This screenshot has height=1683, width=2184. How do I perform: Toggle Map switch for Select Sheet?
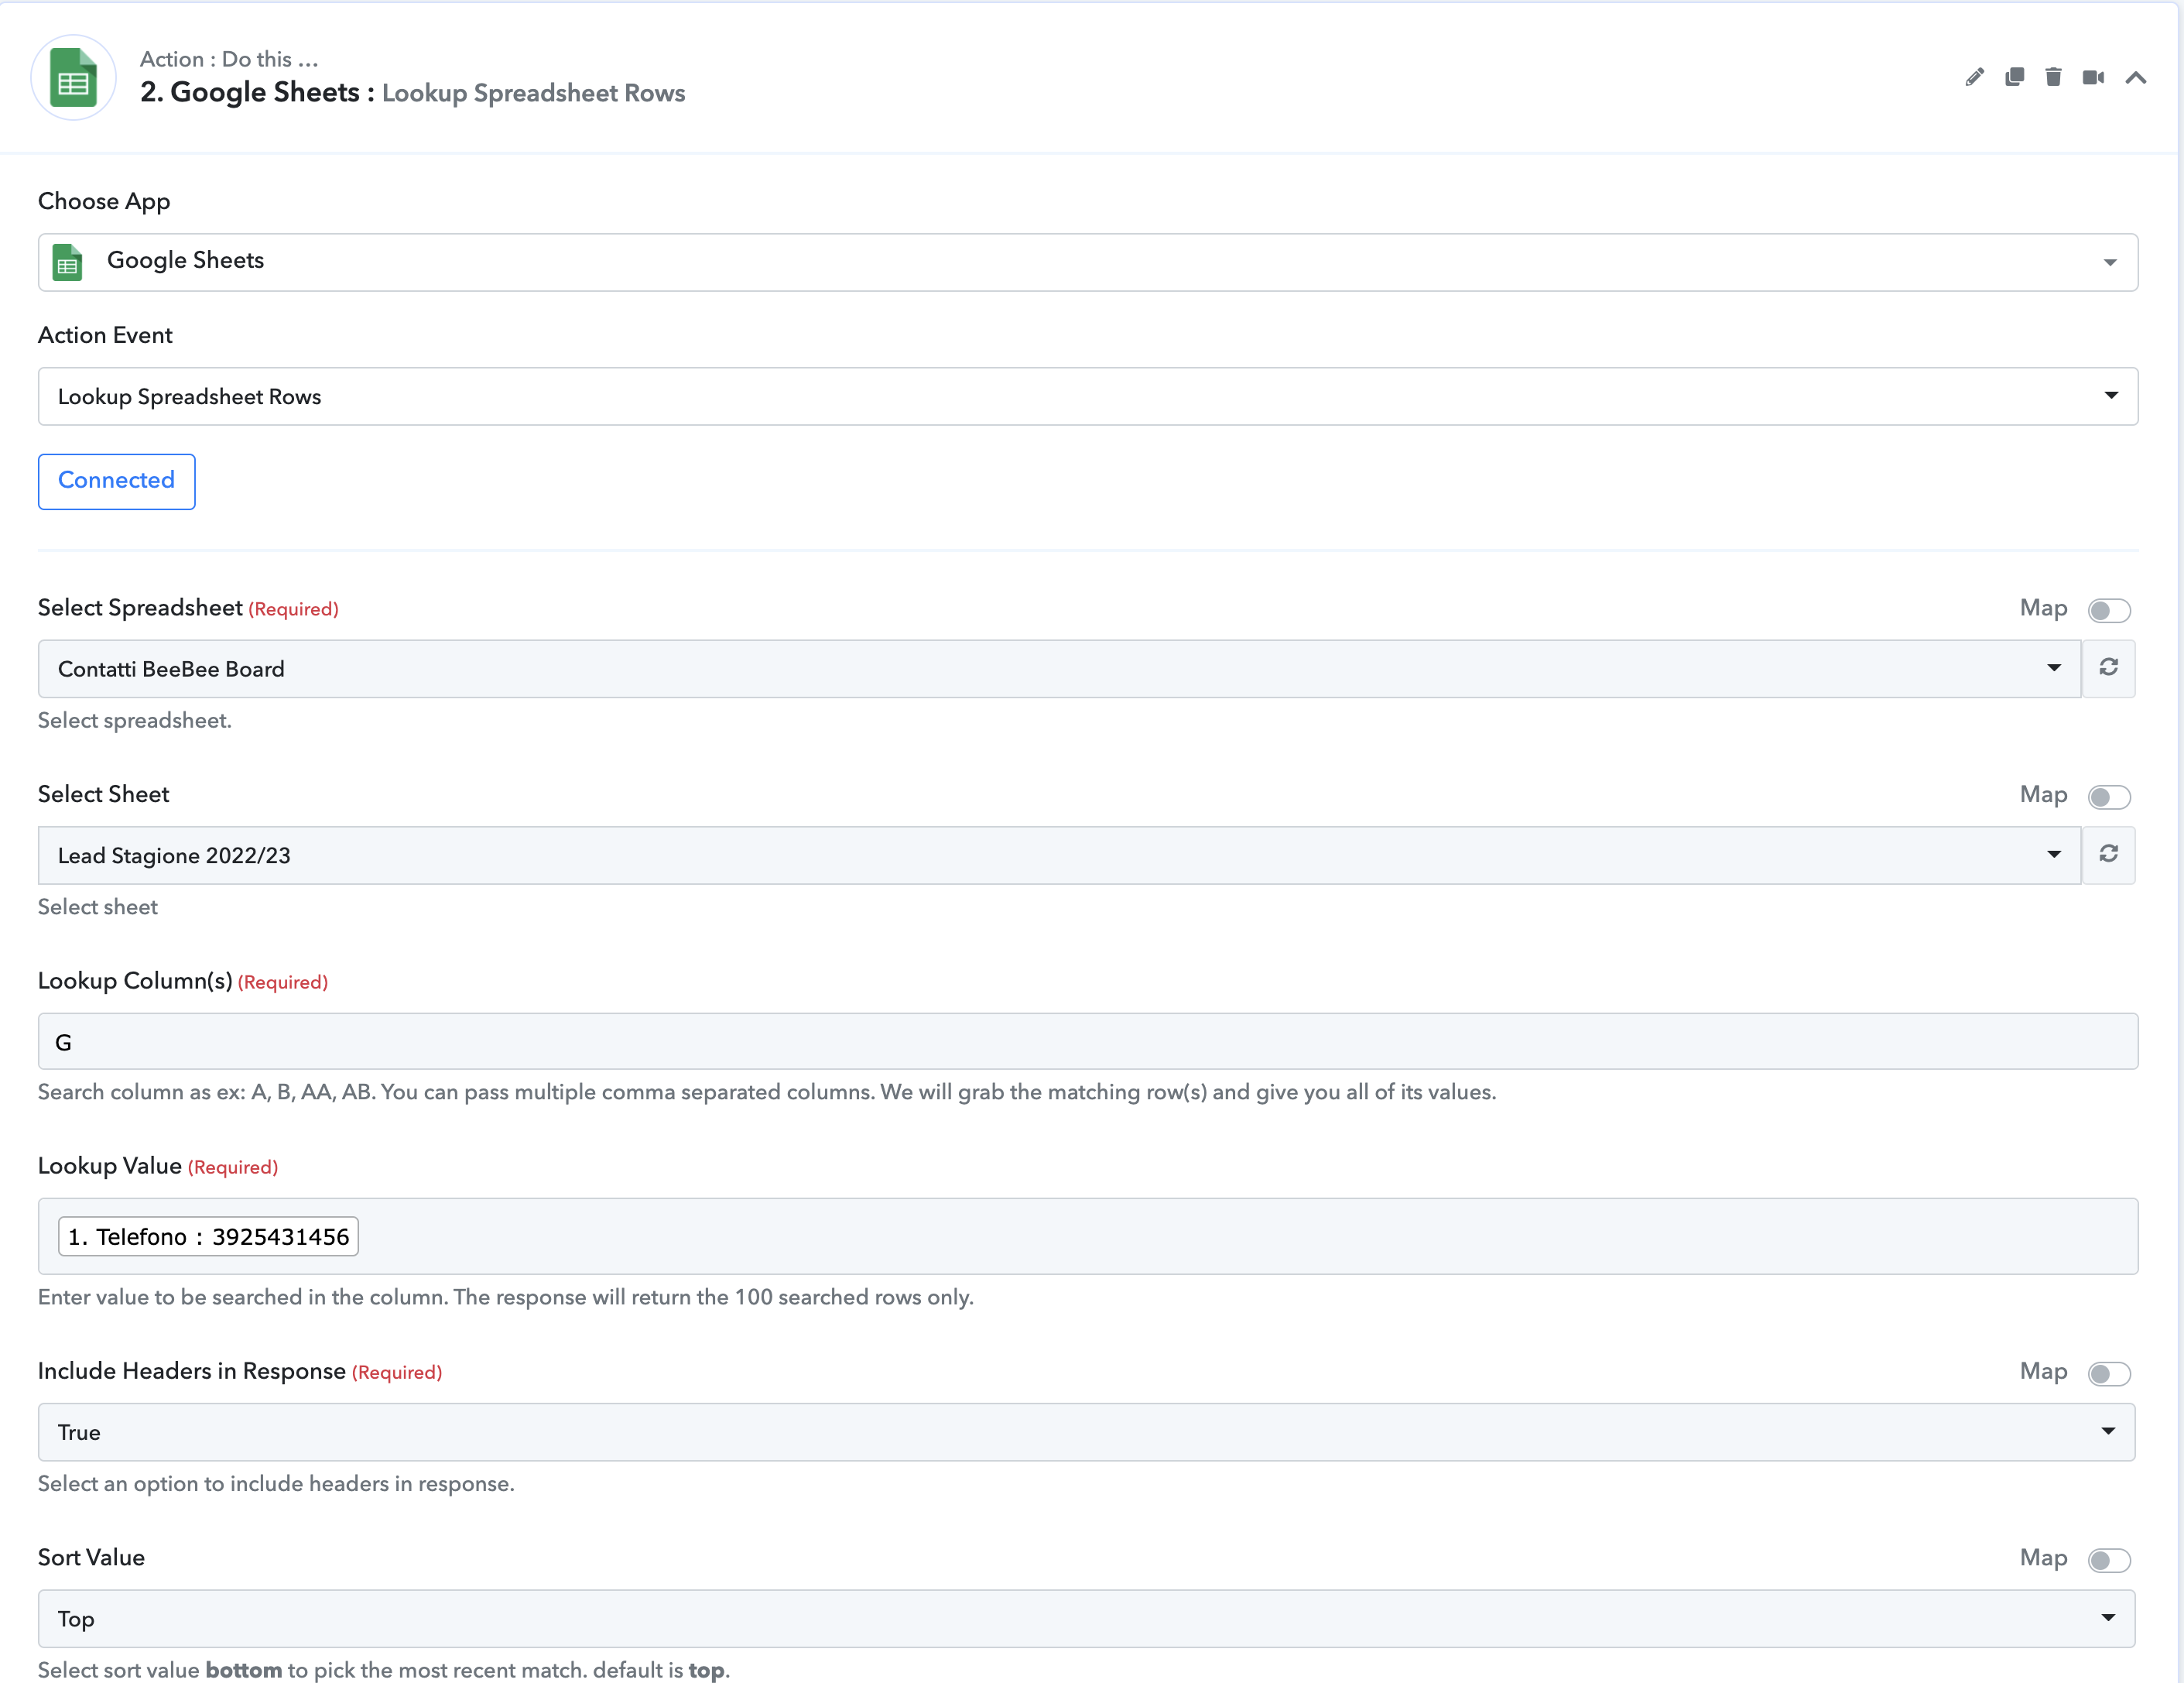coord(2109,796)
